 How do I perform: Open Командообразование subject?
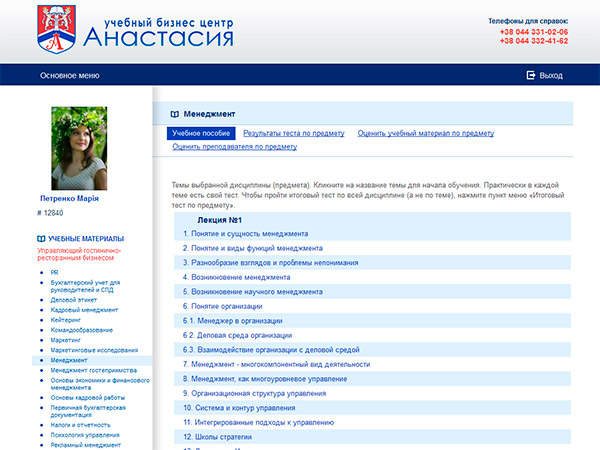(x=82, y=330)
